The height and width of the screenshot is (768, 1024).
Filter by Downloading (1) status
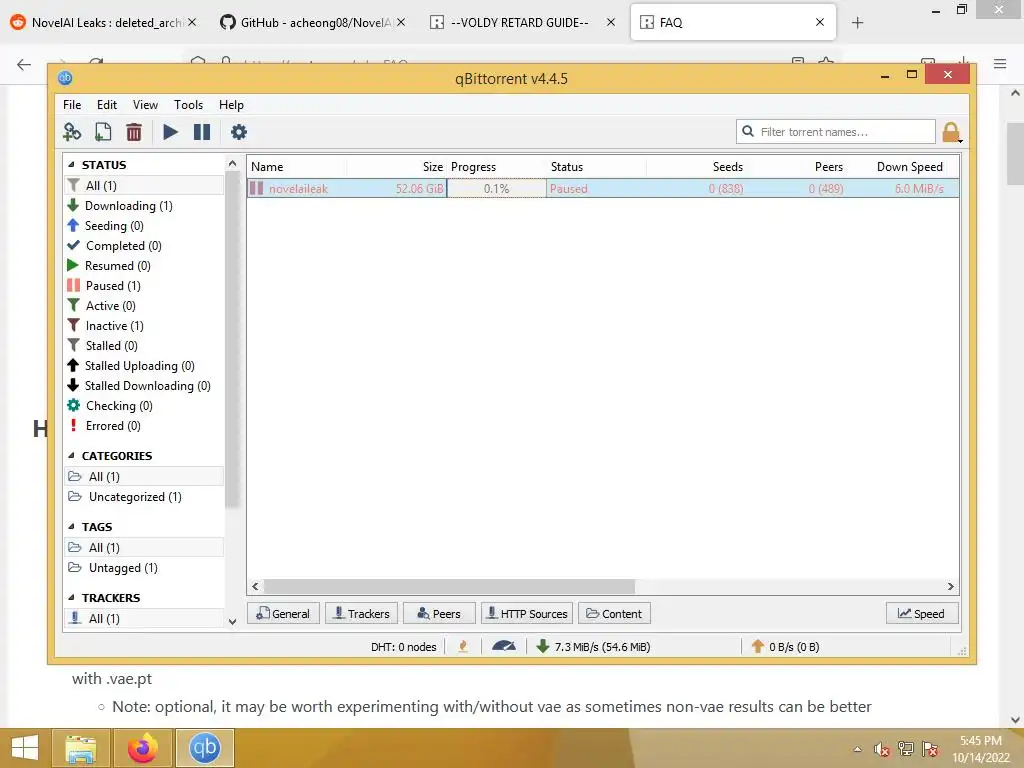click(144, 206)
